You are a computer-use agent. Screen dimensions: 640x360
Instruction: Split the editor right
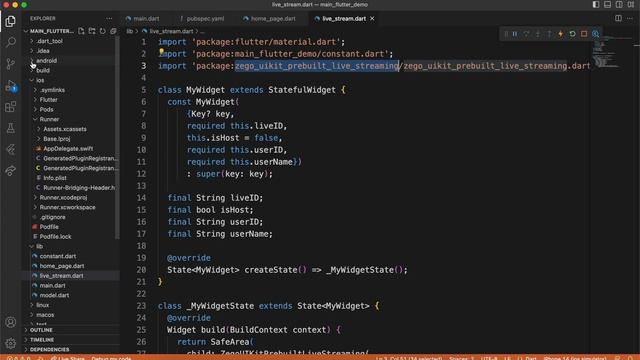coord(618,18)
